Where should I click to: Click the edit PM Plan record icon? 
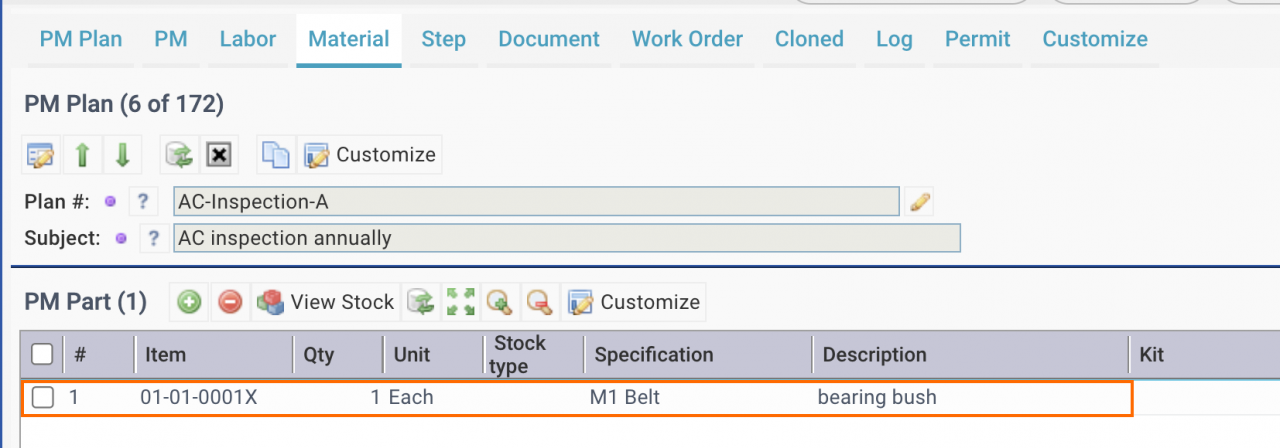(x=41, y=155)
